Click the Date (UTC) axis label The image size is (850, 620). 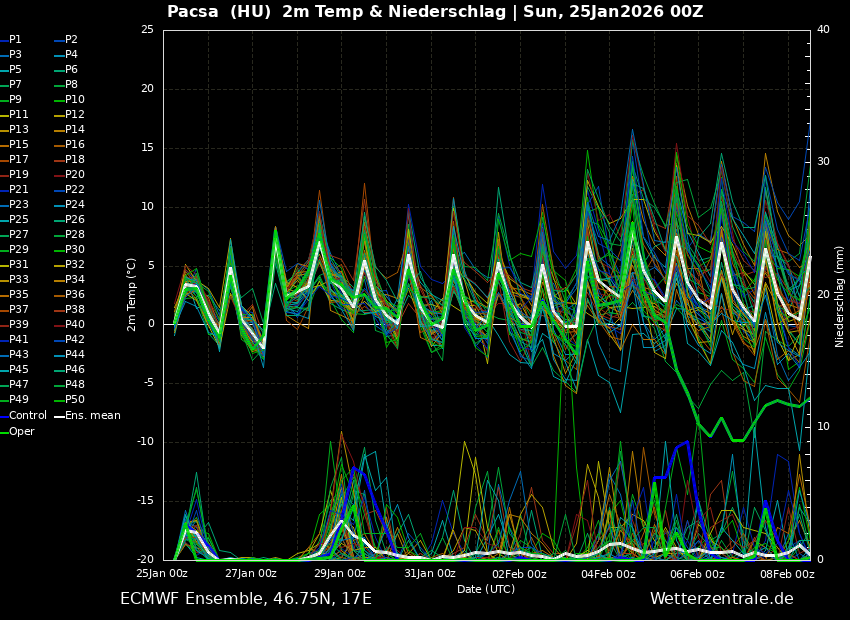(486, 589)
